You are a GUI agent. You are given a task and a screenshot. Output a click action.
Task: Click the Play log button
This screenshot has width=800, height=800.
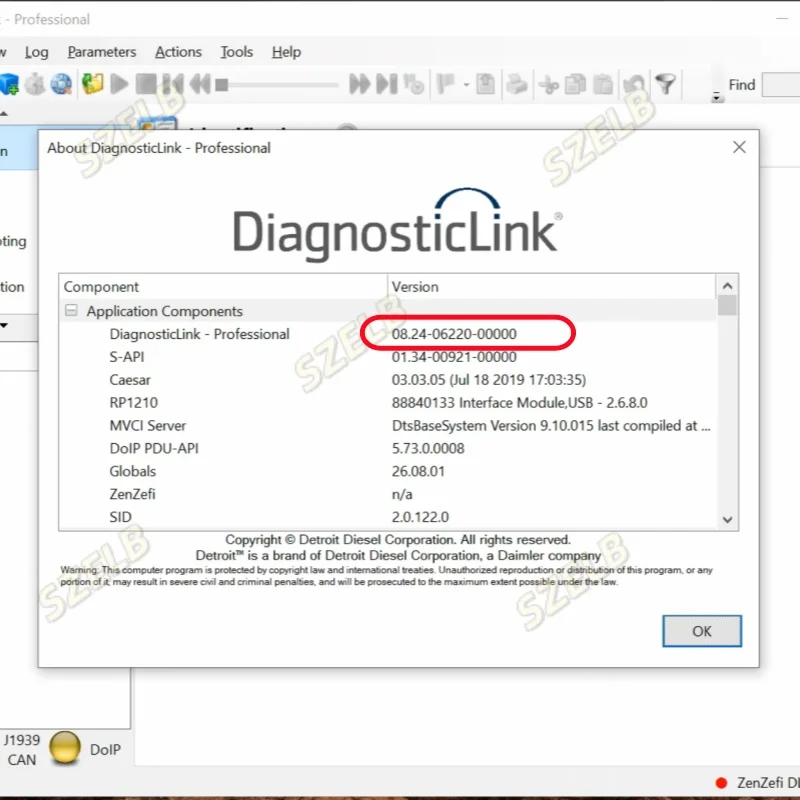(x=119, y=84)
